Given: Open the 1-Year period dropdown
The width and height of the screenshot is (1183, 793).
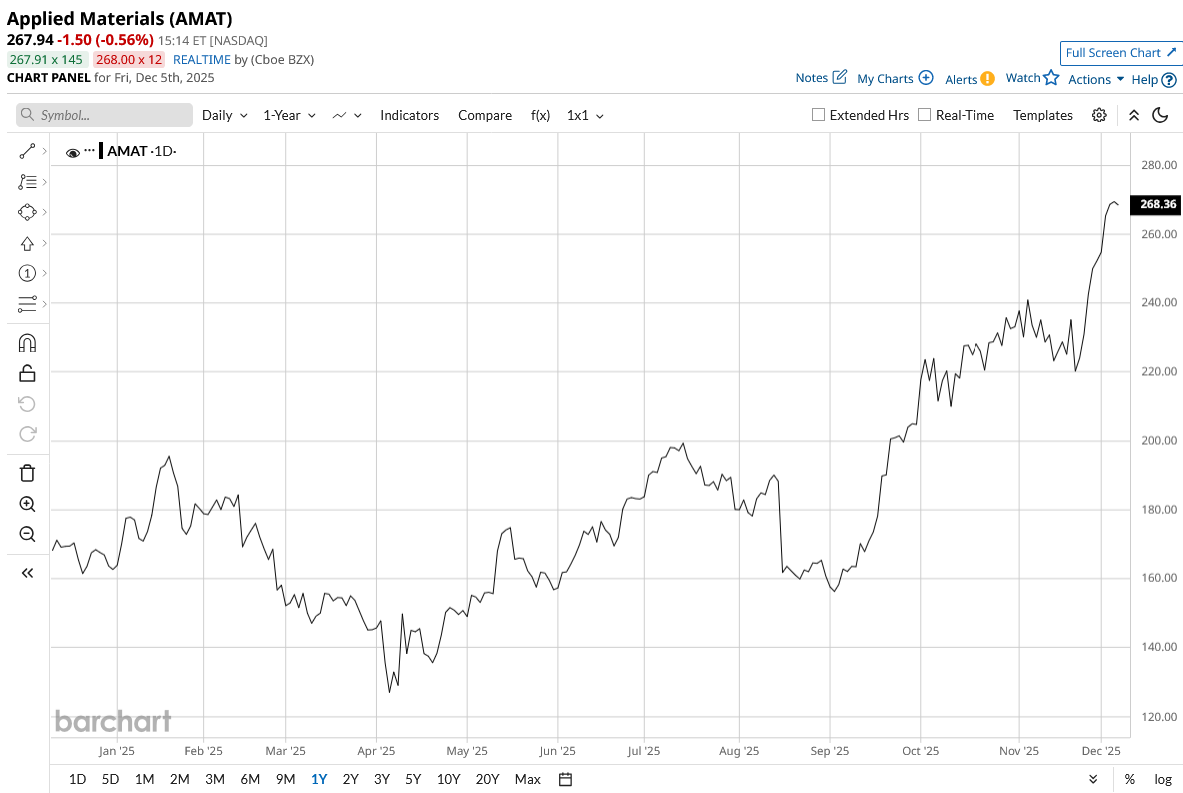Looking at the screenshot, I should point(289,115).
